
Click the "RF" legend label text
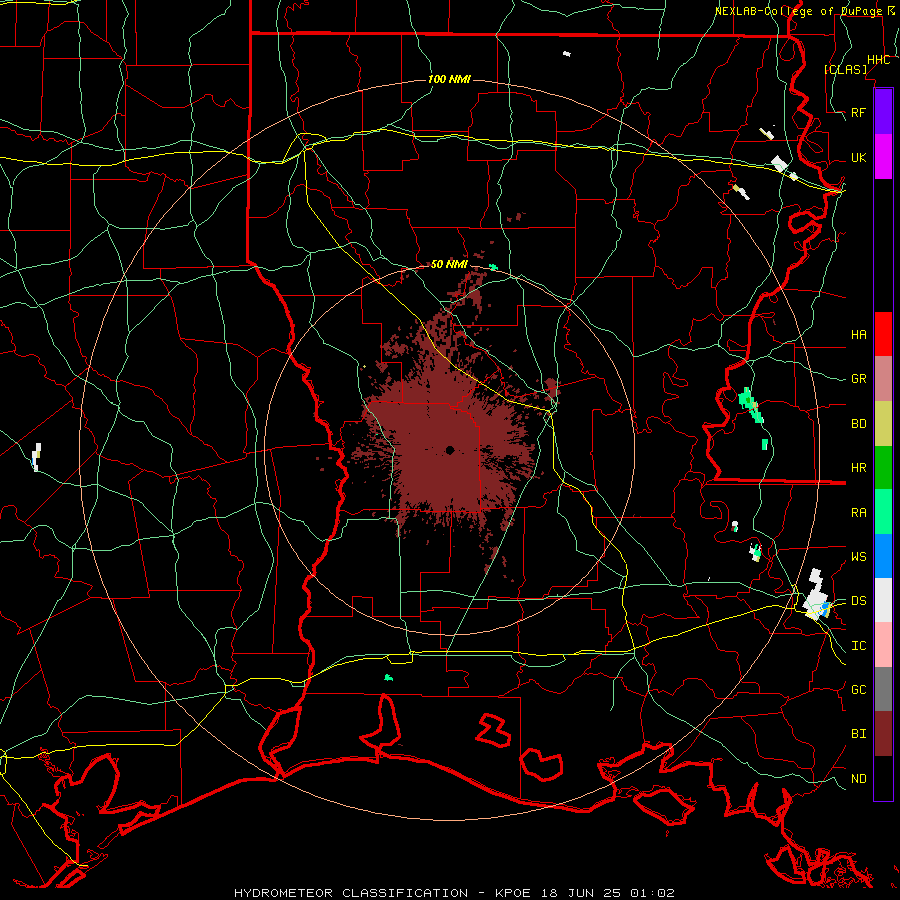click(858, 112)
